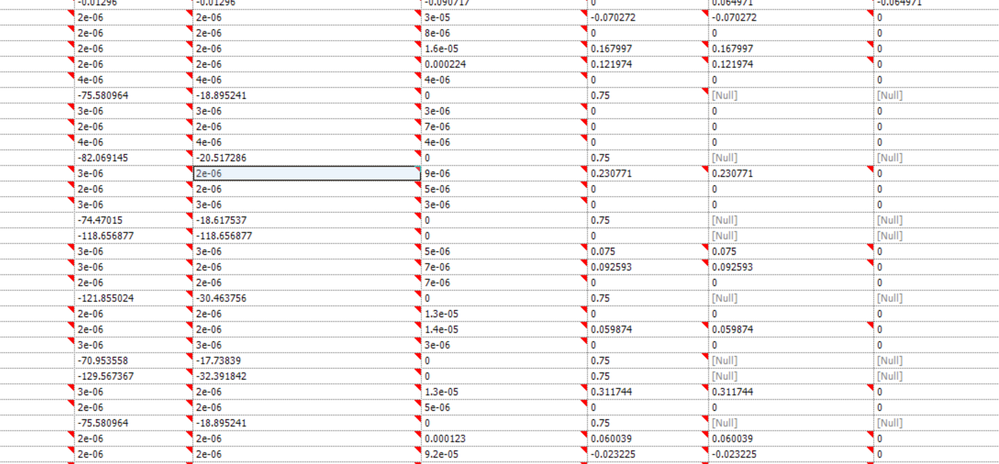Viewport: 999px width, 464px height.
Task: Click the 0.059874 cell adjacent to 1.4e-05
Action: pos(648,329)
